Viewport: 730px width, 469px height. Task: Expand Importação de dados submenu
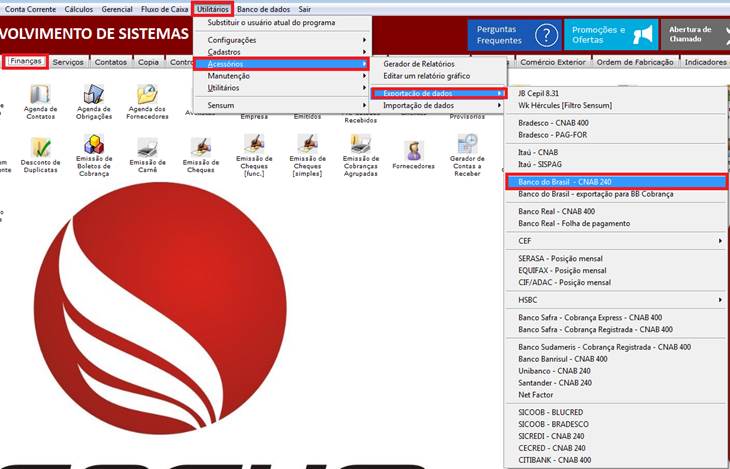tap(439, 105)
